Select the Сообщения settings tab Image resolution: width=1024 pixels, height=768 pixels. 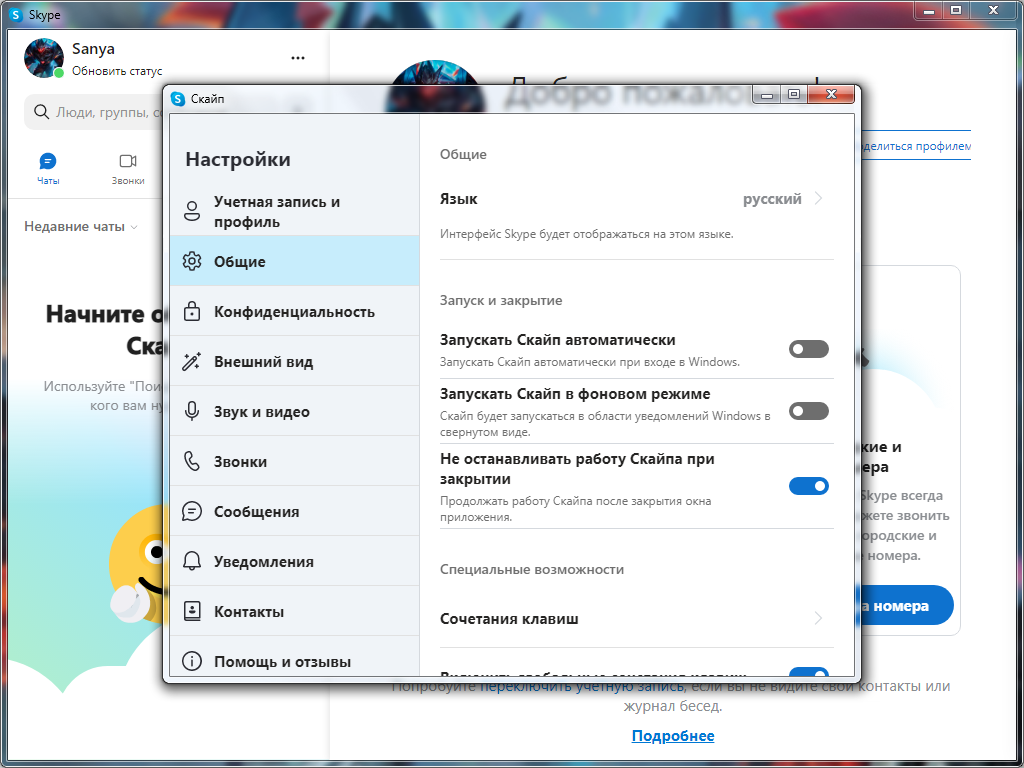click(x=295, y=511)
